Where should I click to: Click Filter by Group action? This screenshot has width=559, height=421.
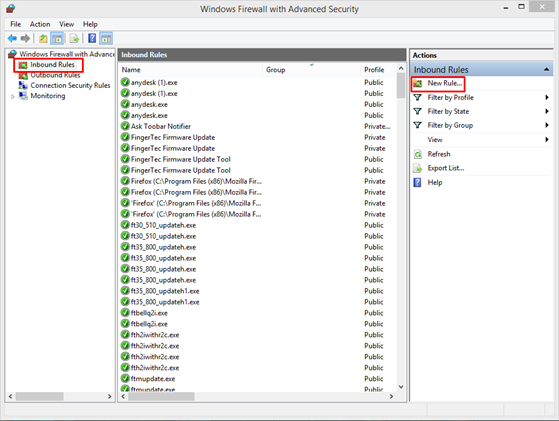pyautogui.click(x=450, y=125)
